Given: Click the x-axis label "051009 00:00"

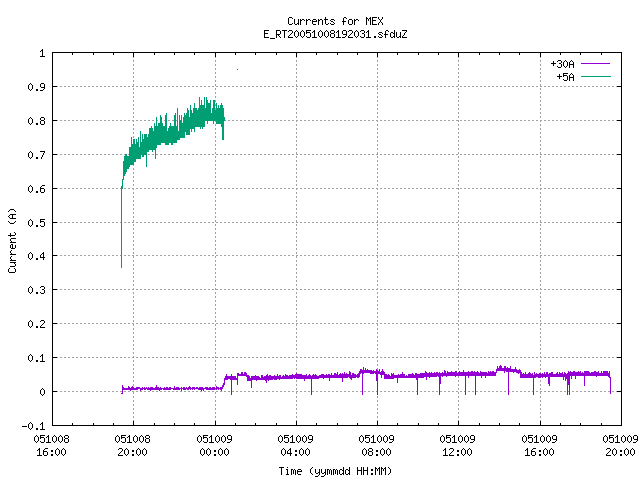Looking at the screenshot, I should (214, 446).
